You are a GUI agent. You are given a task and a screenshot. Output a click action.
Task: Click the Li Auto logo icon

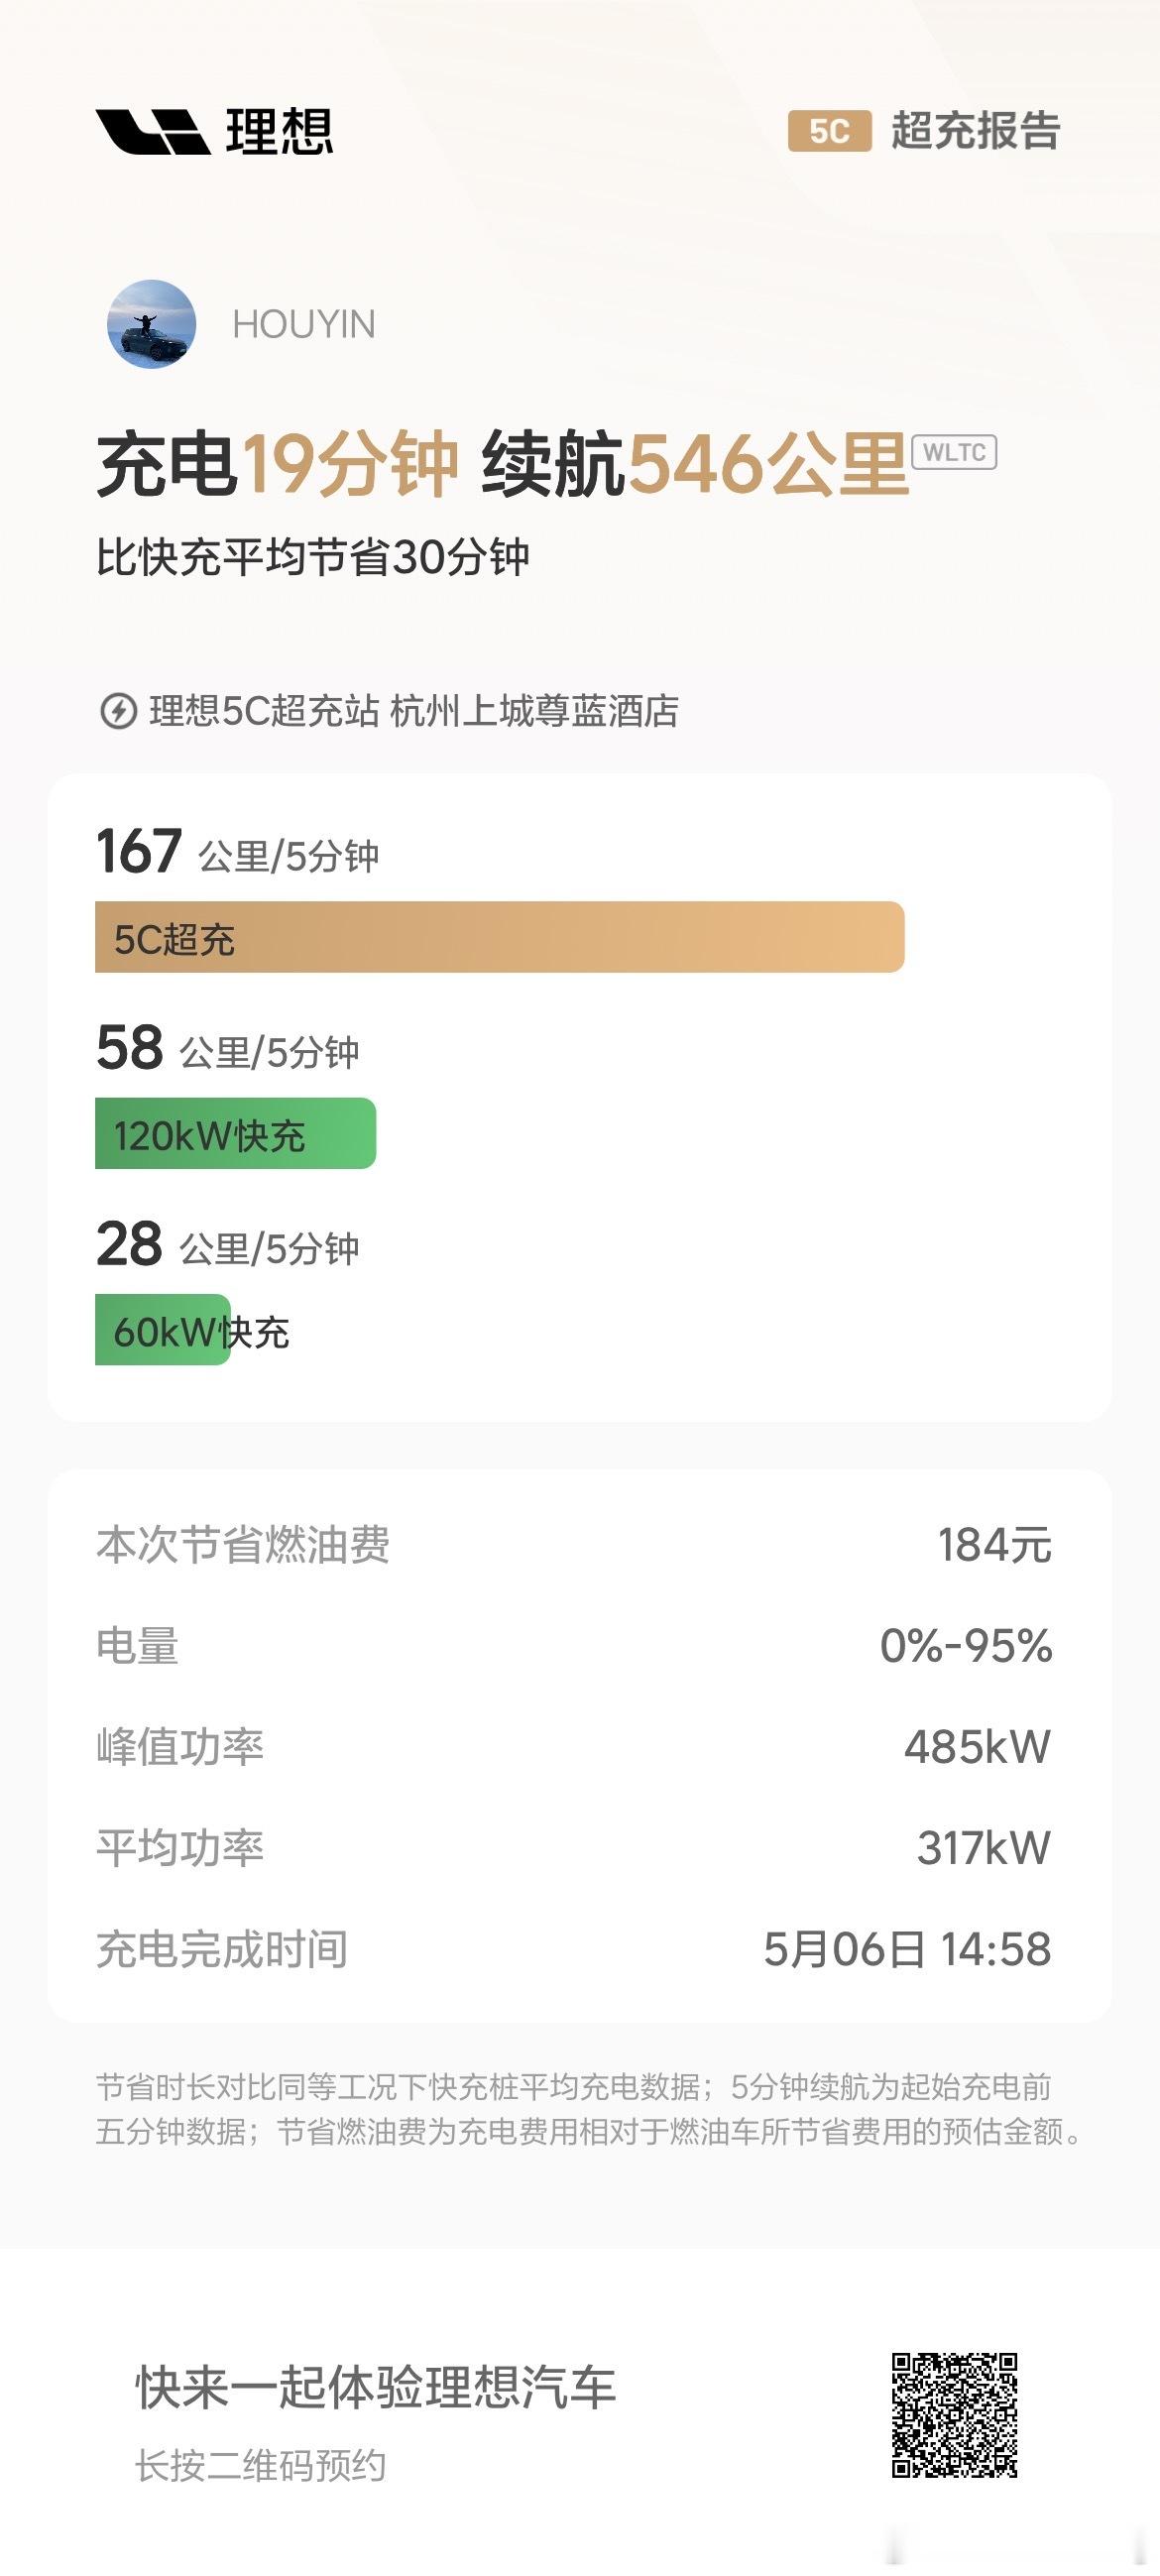tap(153, 132)
